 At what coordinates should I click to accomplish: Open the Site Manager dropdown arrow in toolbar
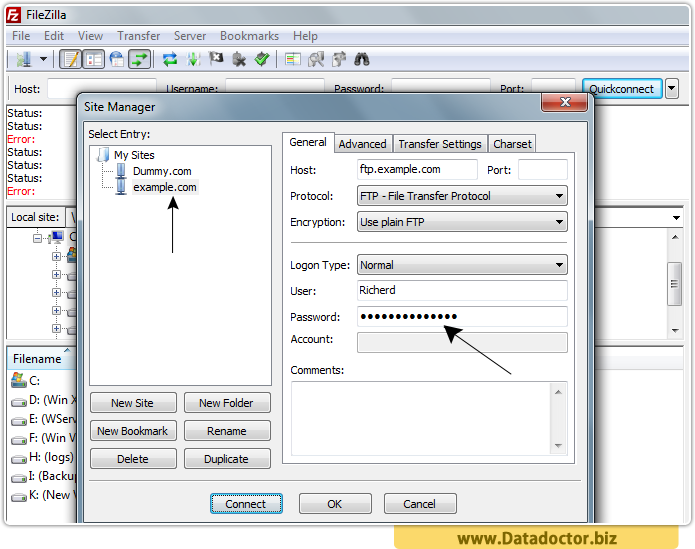(43, 59)
